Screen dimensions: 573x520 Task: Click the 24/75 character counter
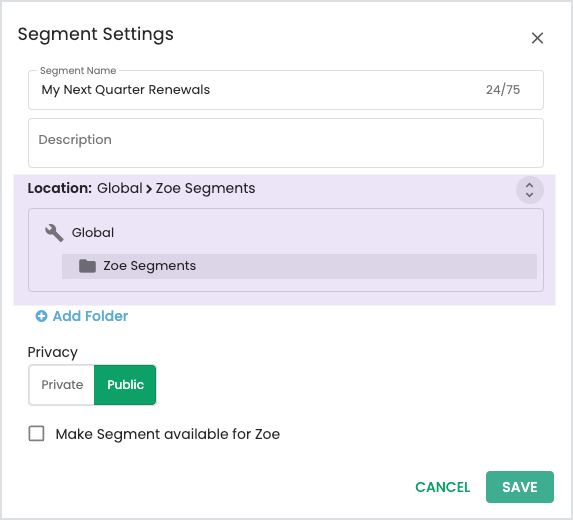click(503, 90)
